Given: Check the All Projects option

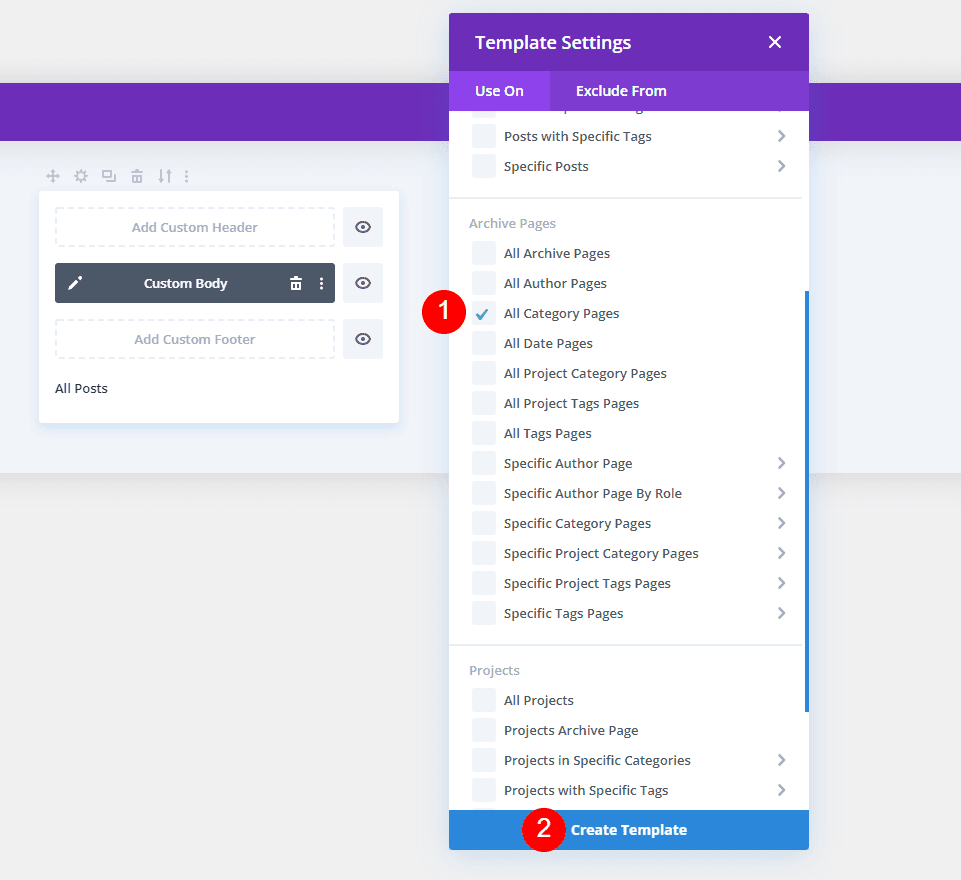Looking at the screenshot, I should click(481, 700).
